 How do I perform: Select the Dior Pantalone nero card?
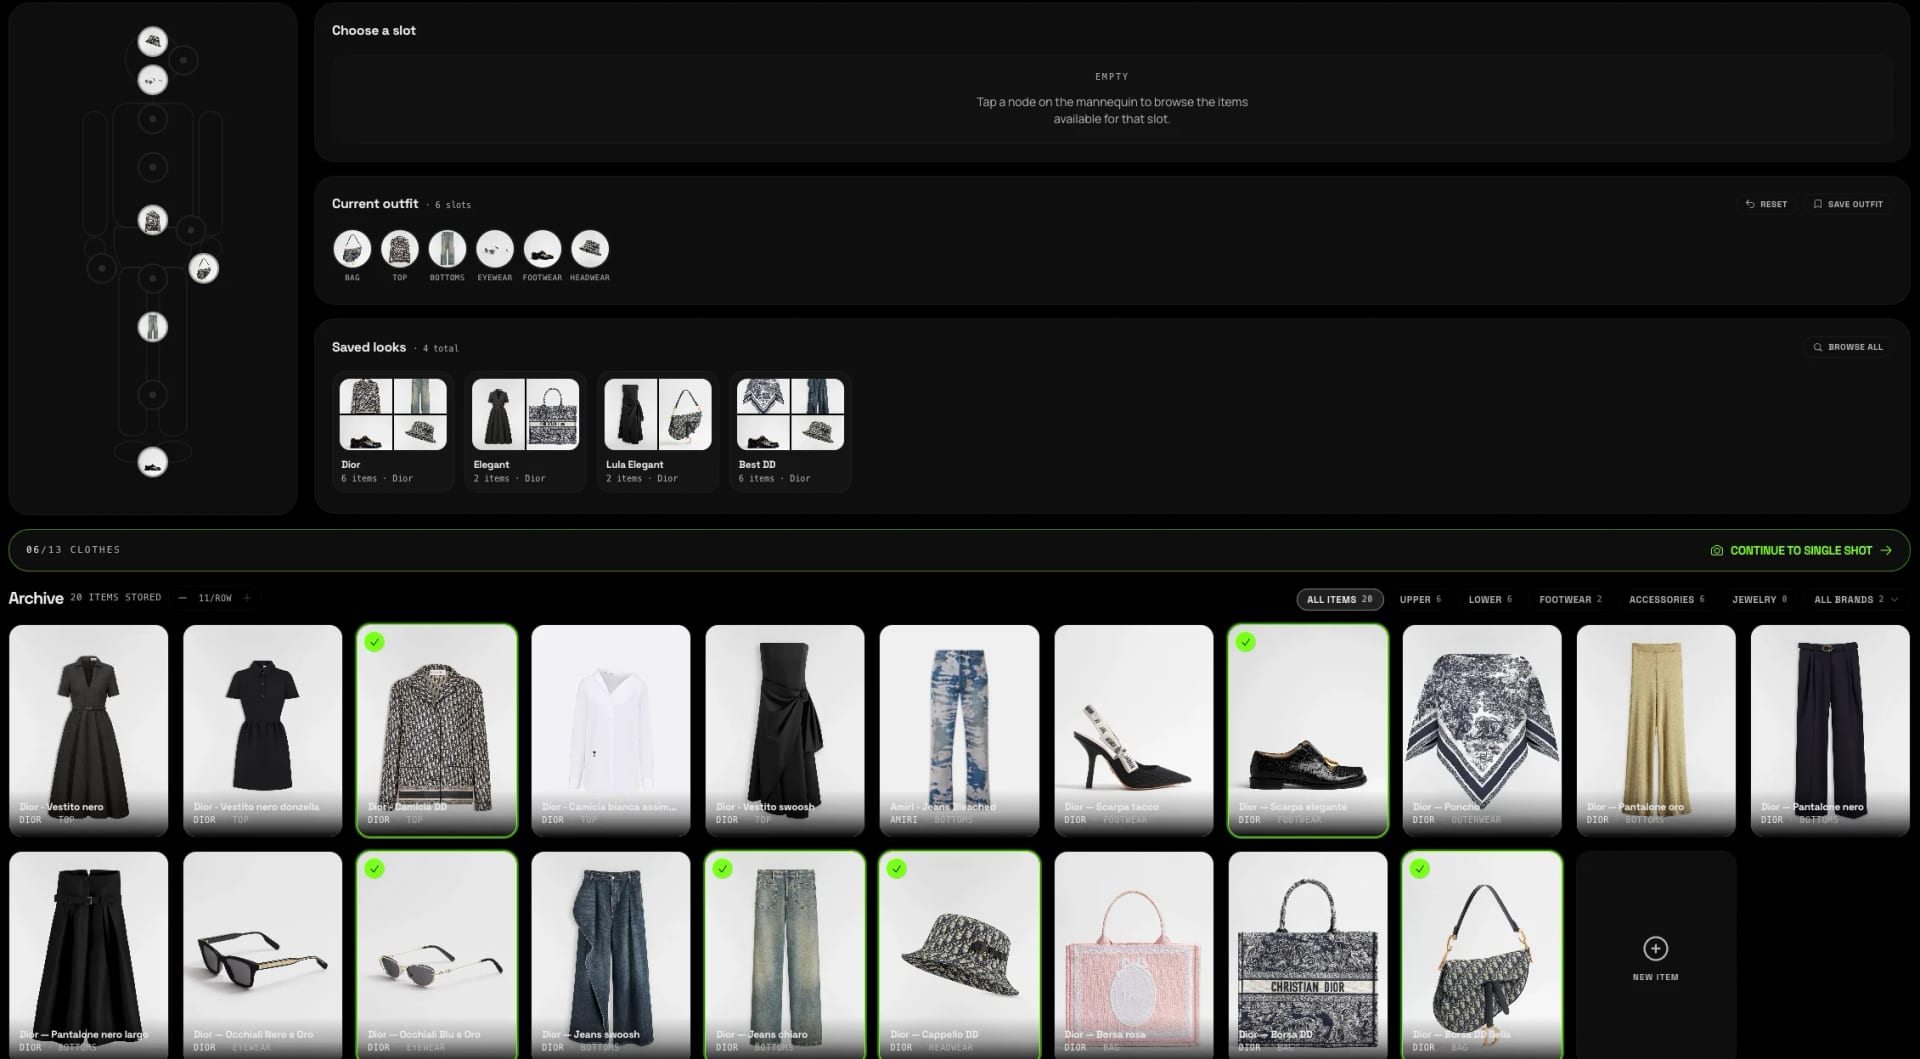click(1830, 730)
